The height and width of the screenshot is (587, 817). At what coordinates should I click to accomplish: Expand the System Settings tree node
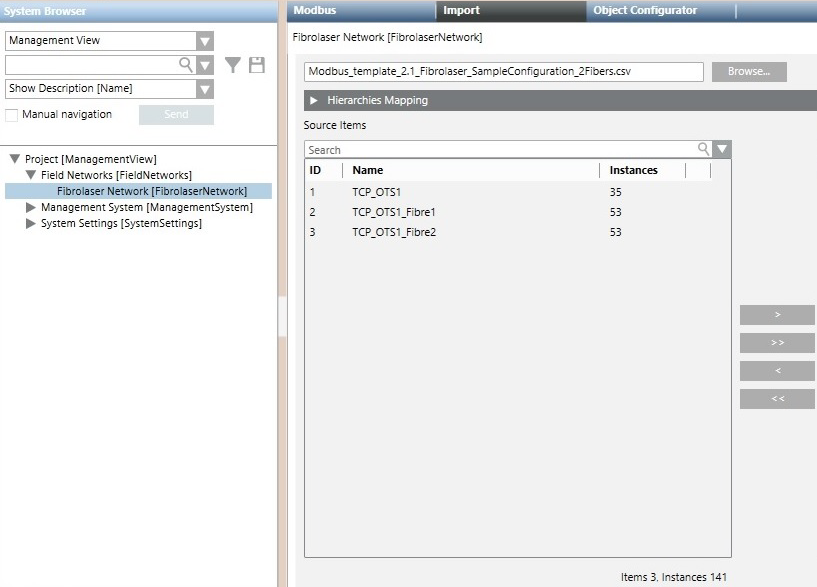(x=31, y=224)
